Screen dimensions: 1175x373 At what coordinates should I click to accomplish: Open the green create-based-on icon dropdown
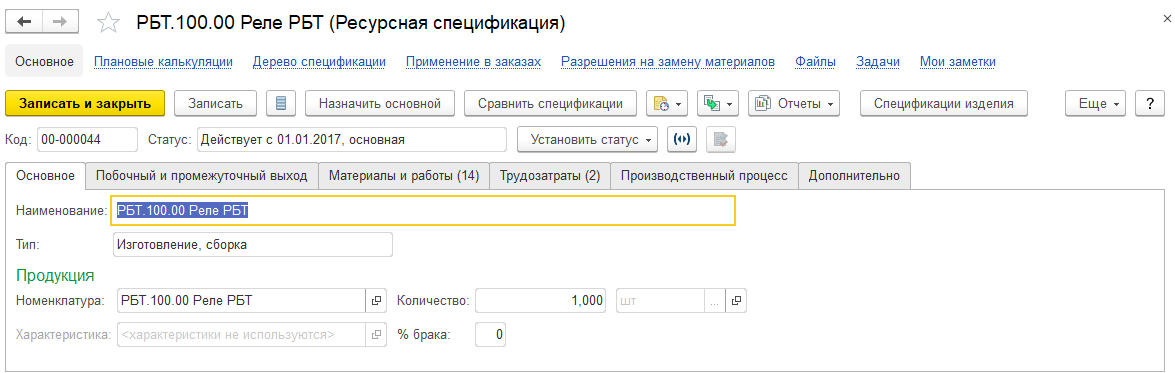[718, 103]
